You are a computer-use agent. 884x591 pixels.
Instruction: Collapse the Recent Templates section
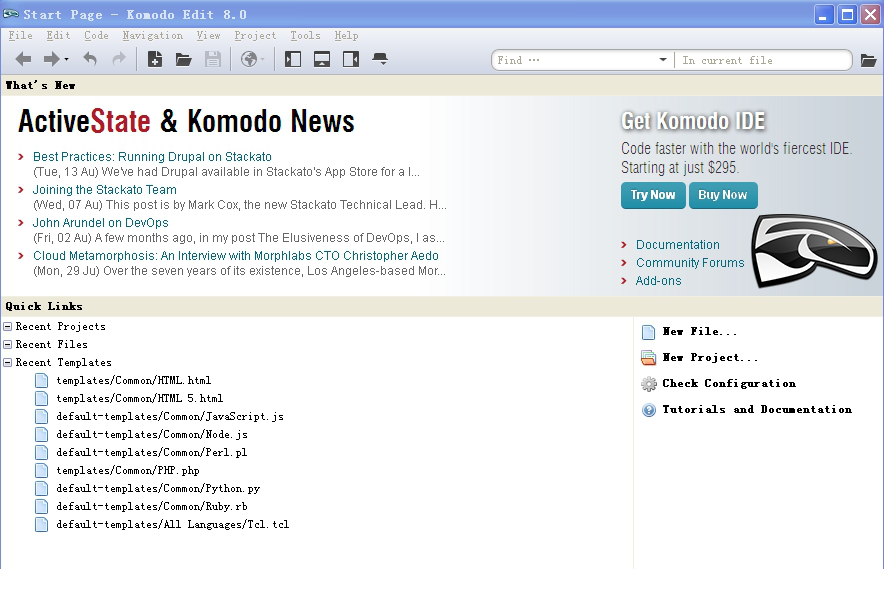pos(8,363)
